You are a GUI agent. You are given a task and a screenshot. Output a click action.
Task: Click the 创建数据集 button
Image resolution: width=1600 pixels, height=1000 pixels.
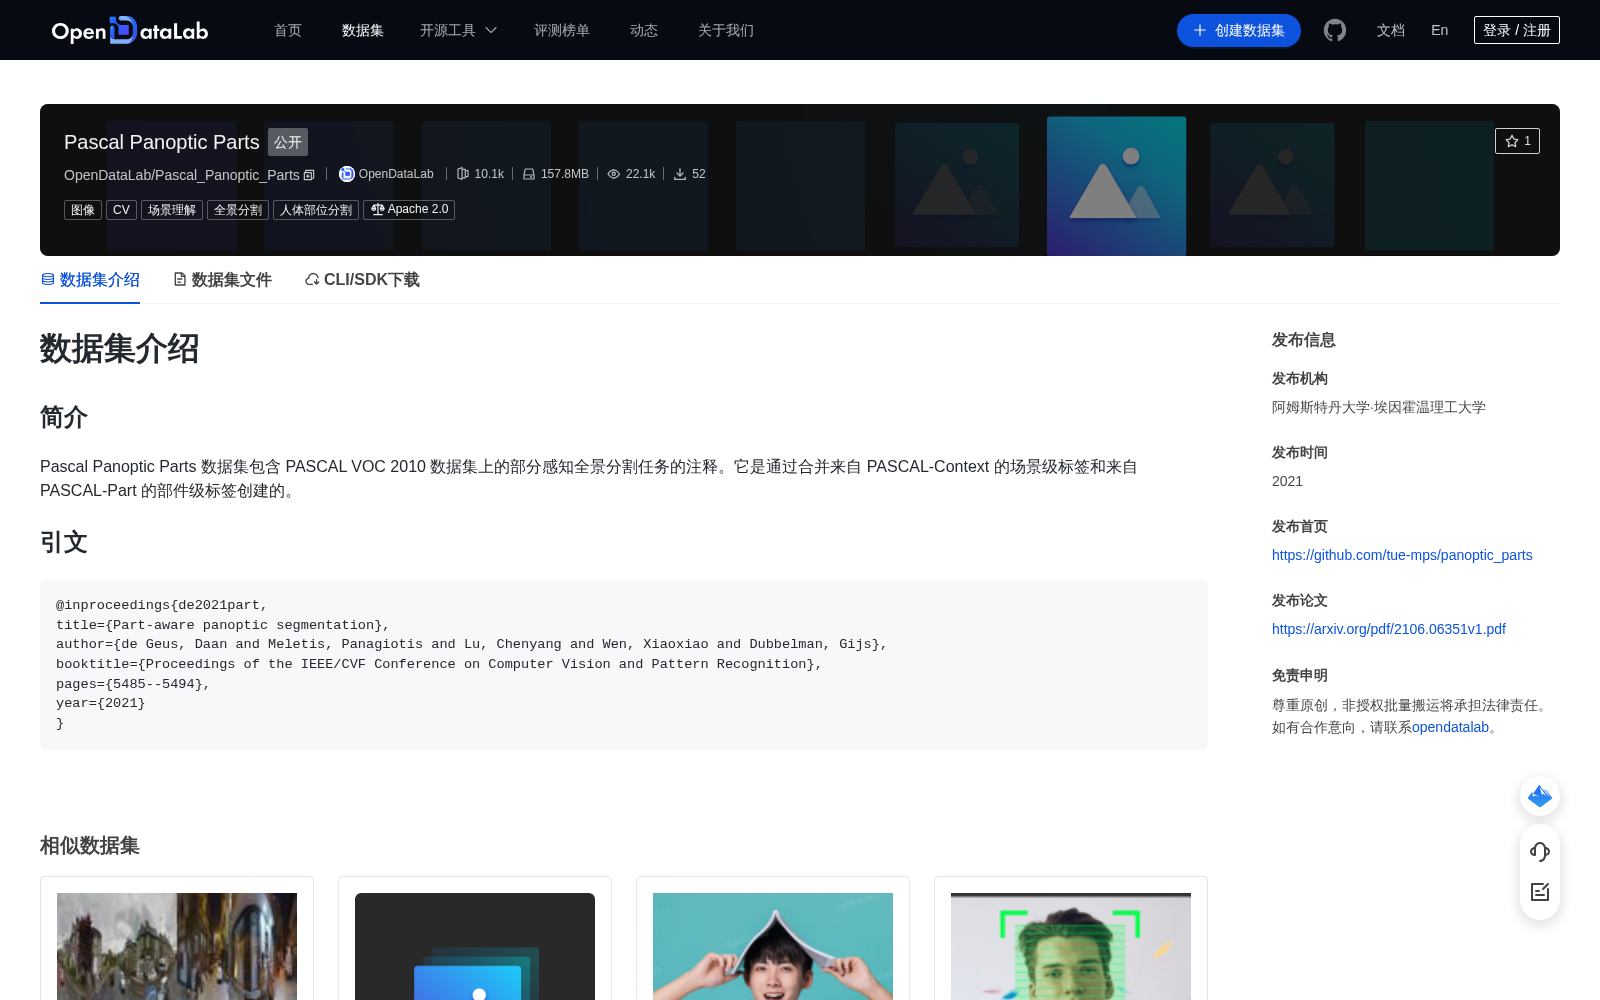click(1239, 30)
